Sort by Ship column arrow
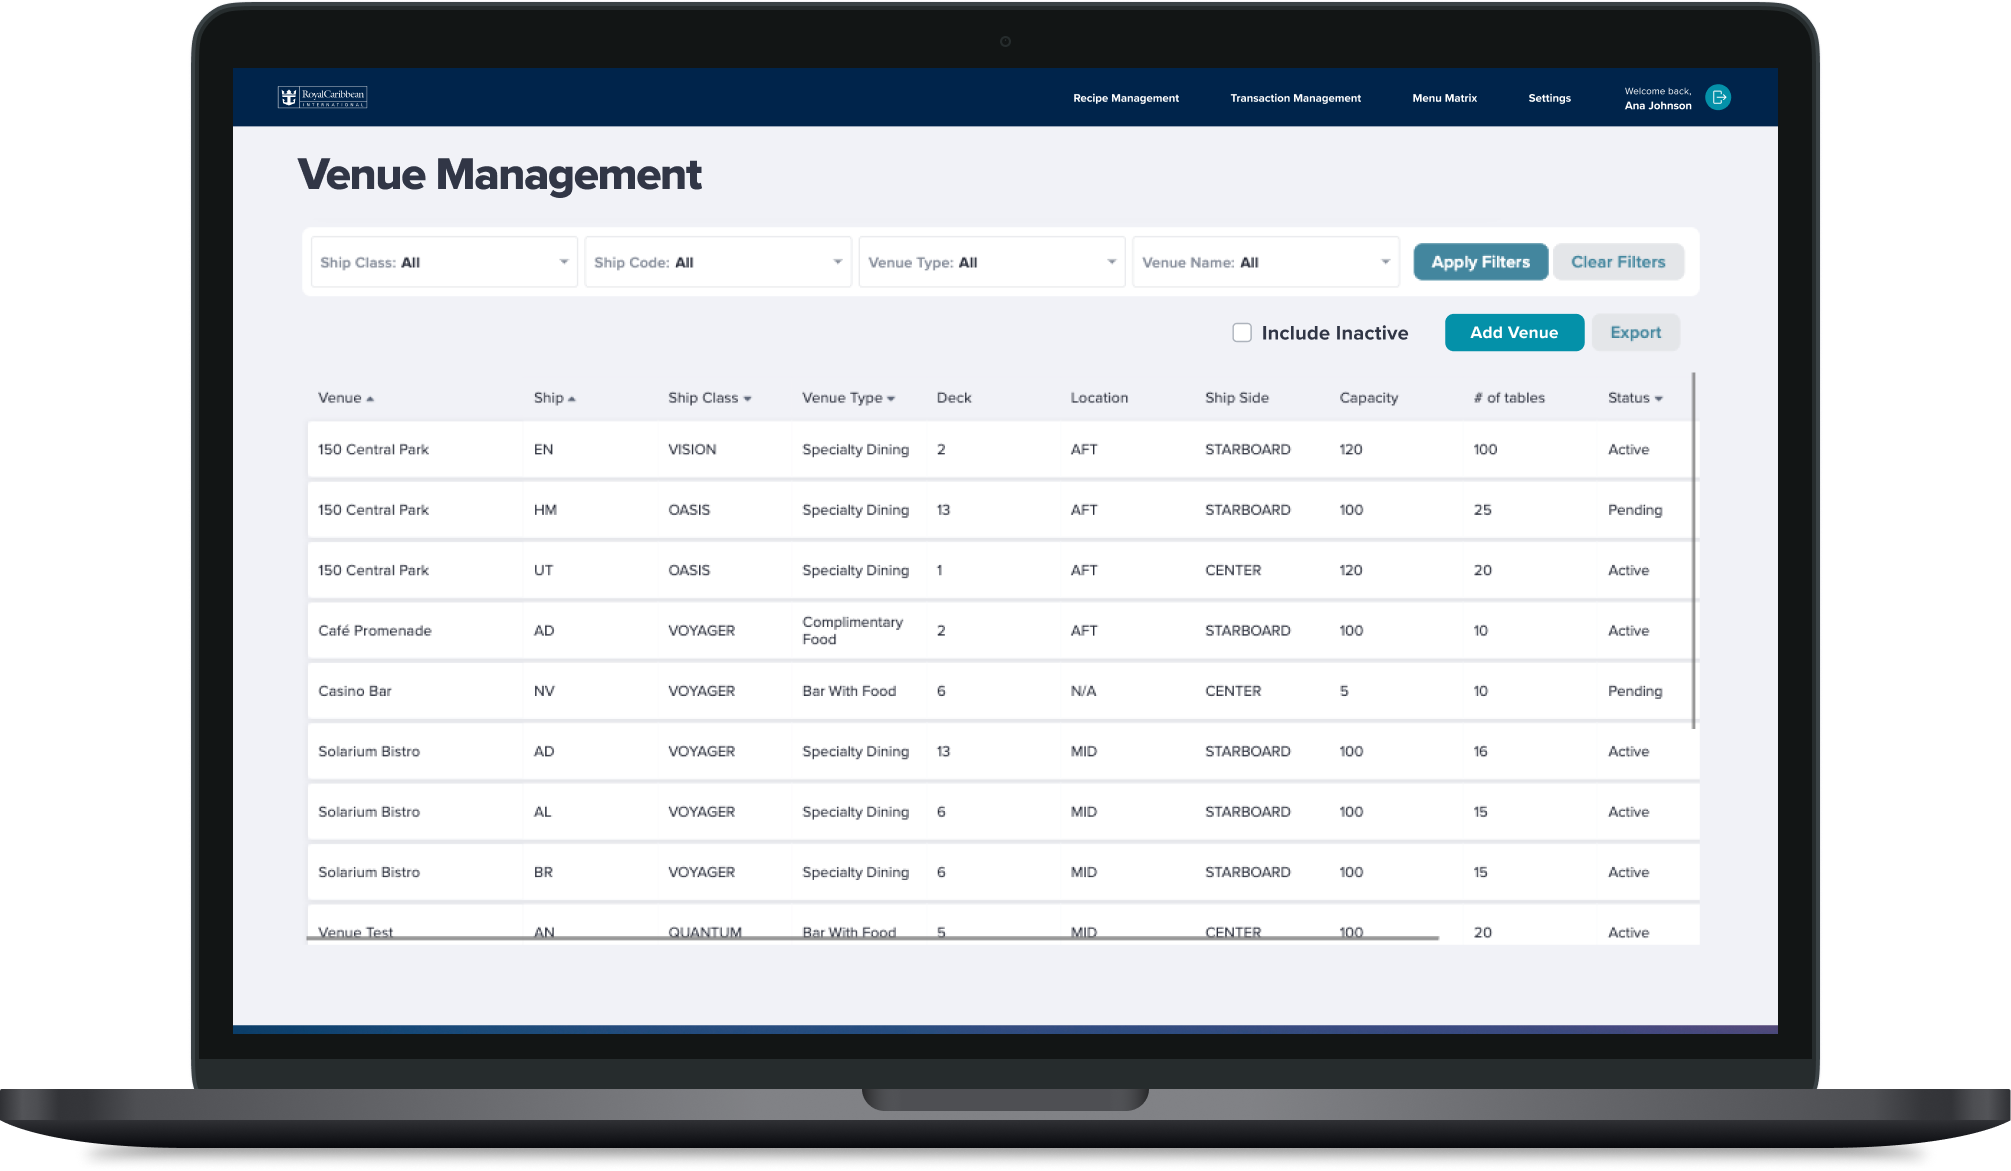 pyautogui.click(x=572, y=399)
